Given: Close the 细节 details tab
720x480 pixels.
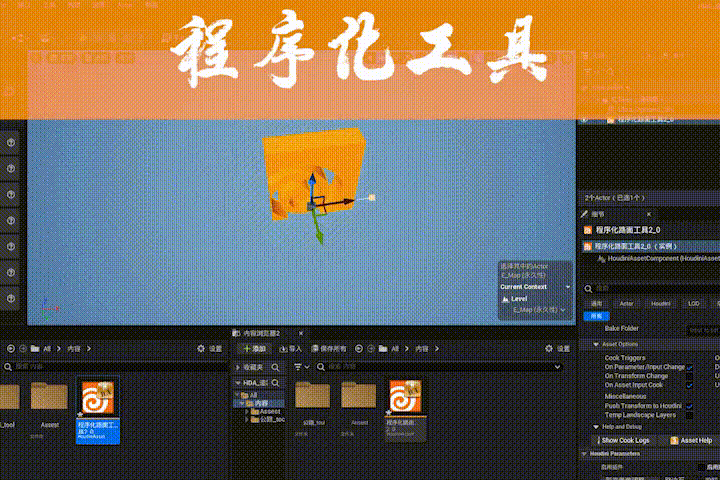Looking at the screenshot, I should tap(649, 214).
